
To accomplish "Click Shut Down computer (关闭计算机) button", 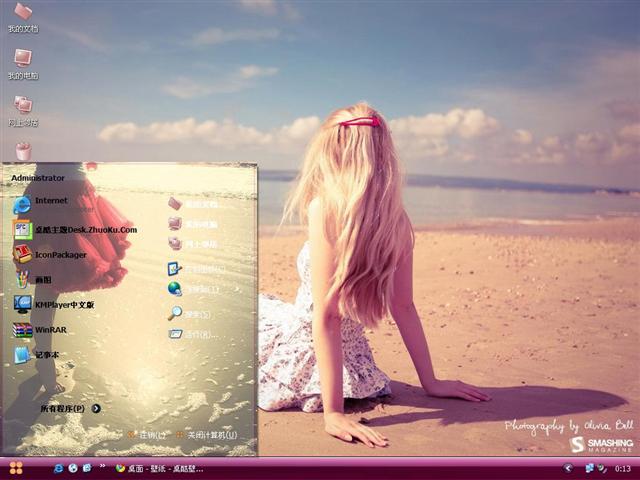I will point(205,435).
